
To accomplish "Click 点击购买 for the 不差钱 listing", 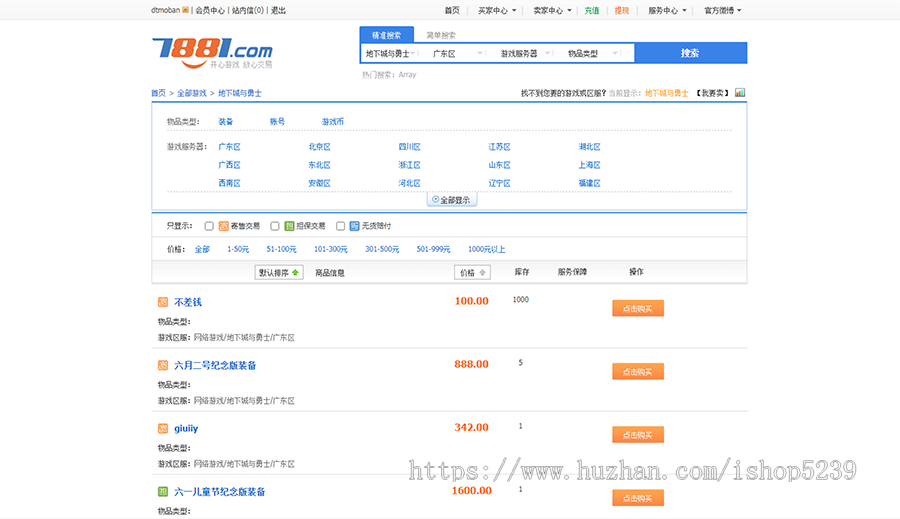I will [x=637, y=308].
